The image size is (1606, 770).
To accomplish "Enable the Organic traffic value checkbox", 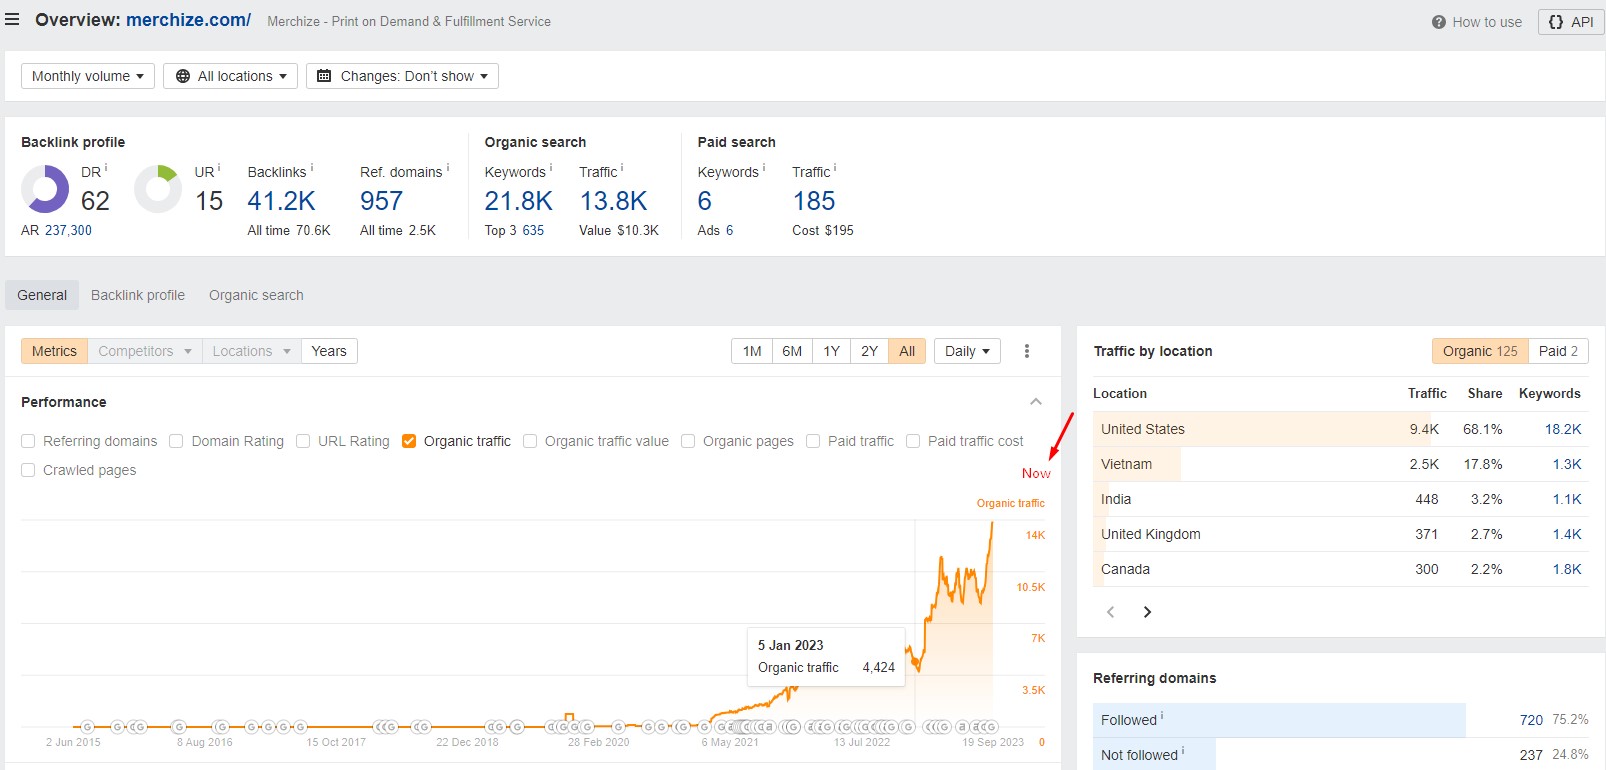I will pyautogui.click(x=530, y=441).
